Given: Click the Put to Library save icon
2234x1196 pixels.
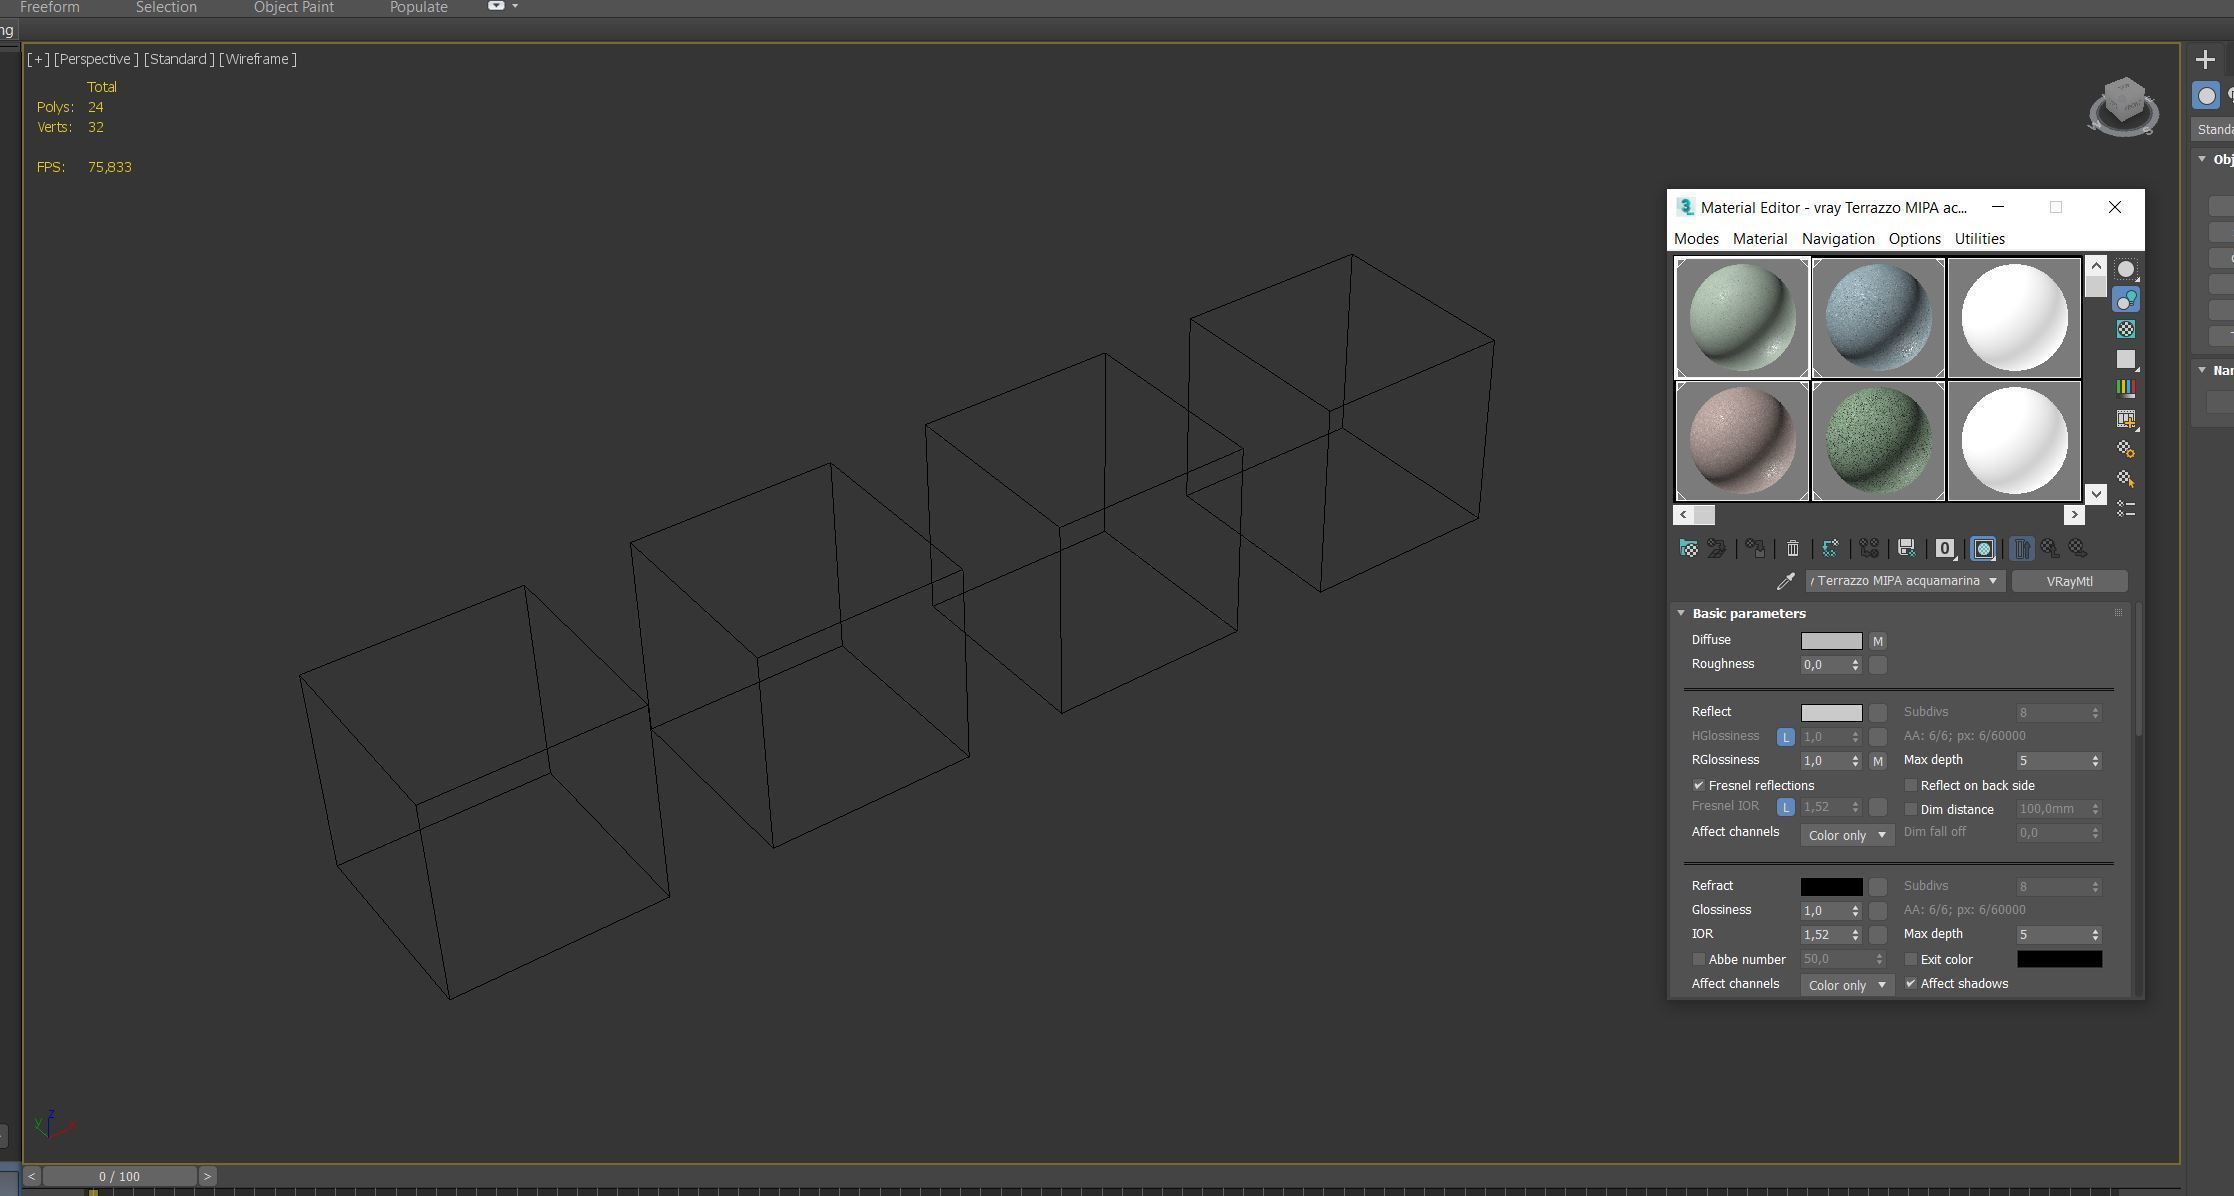Looking at the screenshot, I should click(x=1906, y=548).
